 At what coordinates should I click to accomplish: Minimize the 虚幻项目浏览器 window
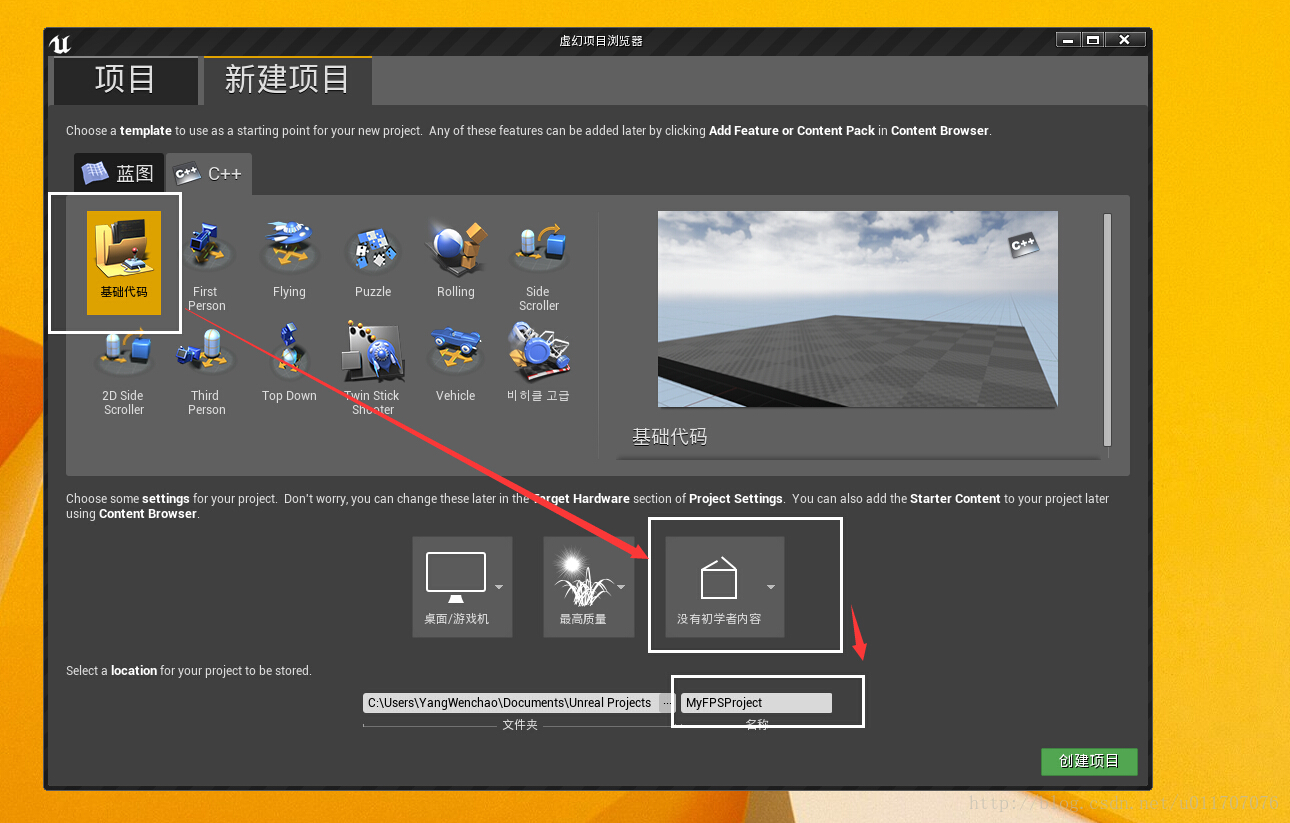tap(1069, 40)
